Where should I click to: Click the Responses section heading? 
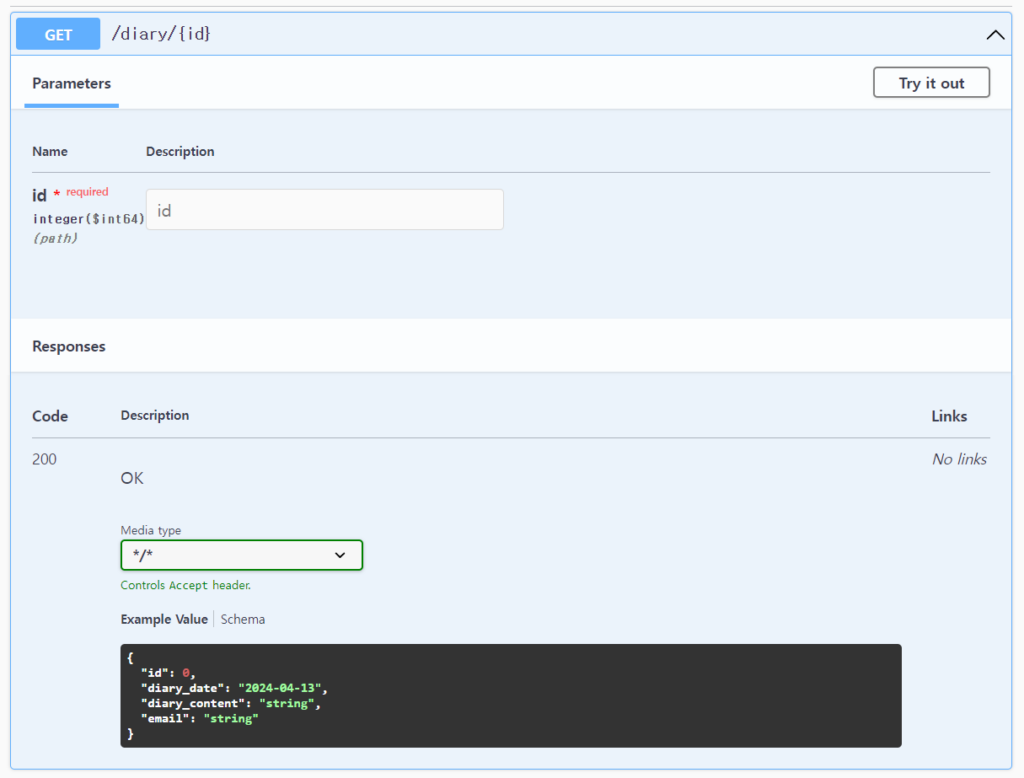69,346
